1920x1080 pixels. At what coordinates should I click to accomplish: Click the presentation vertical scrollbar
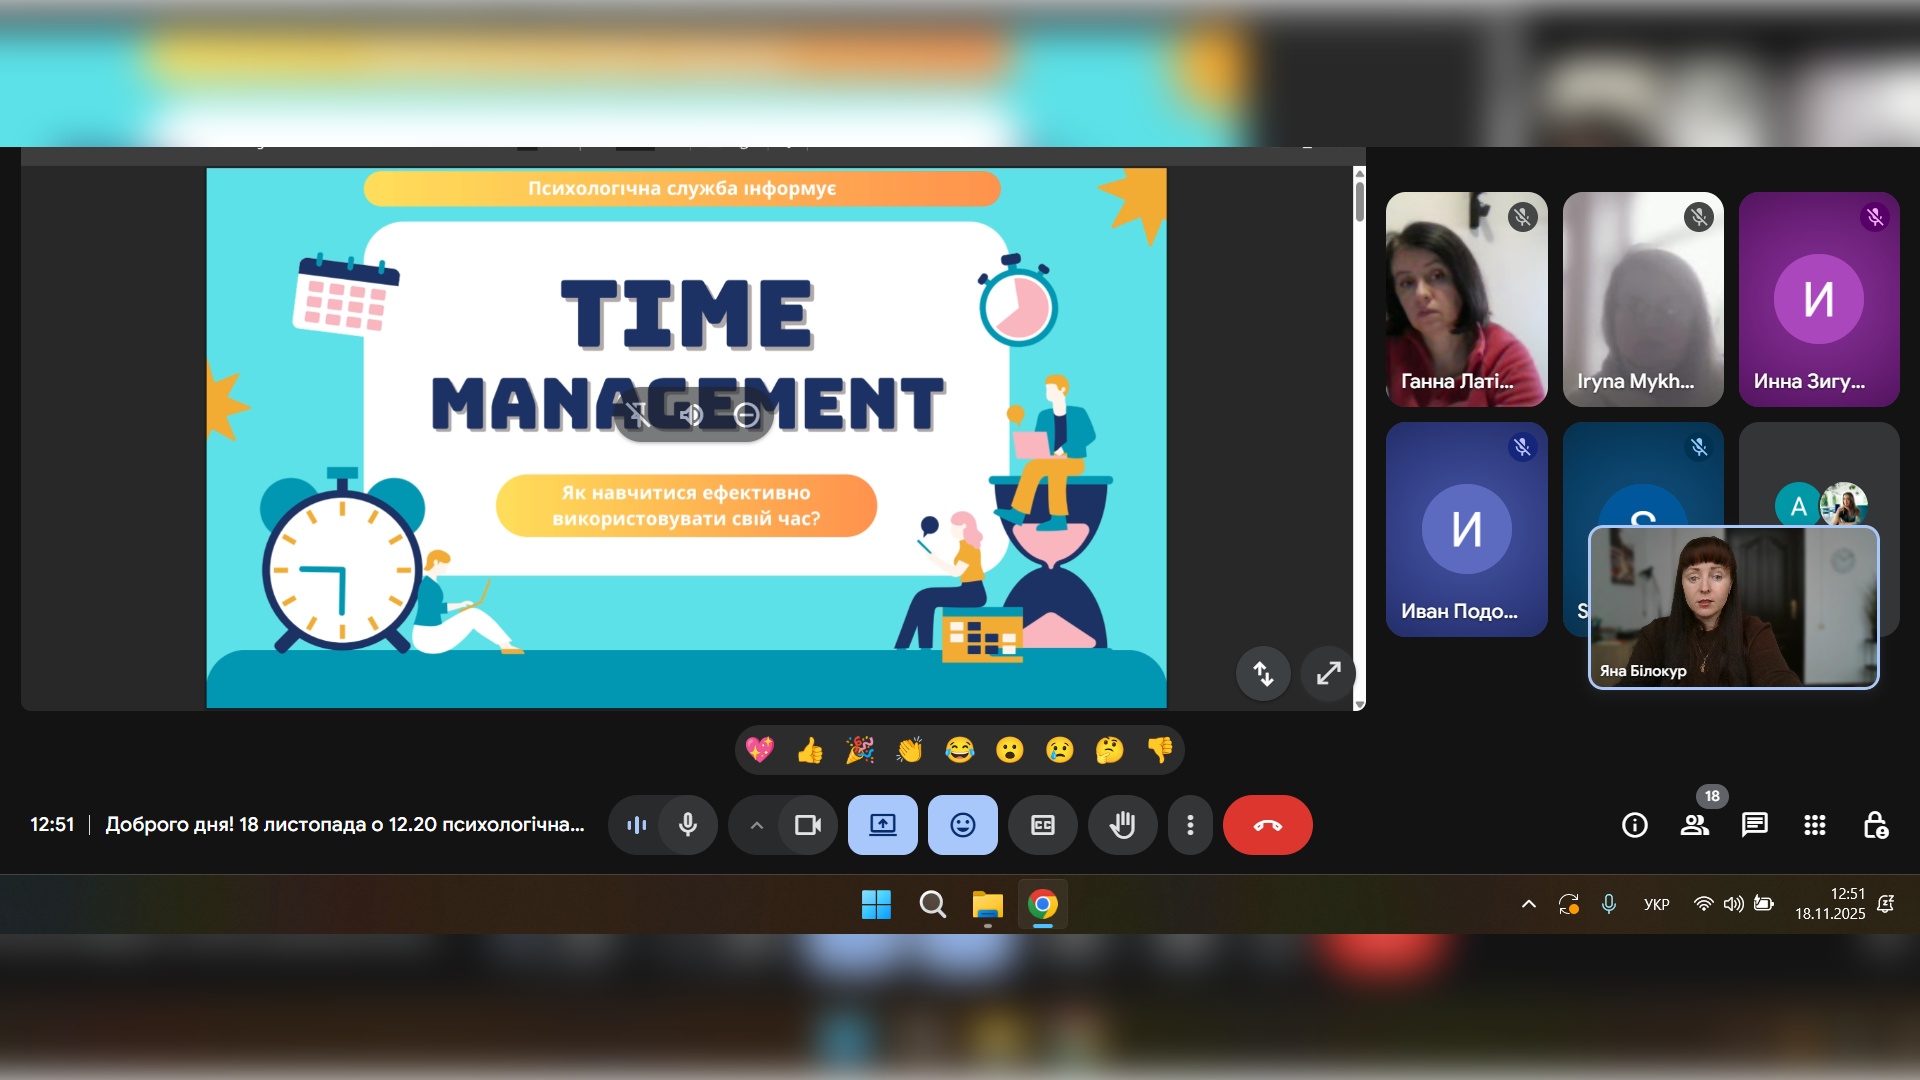coord(1359,200)
